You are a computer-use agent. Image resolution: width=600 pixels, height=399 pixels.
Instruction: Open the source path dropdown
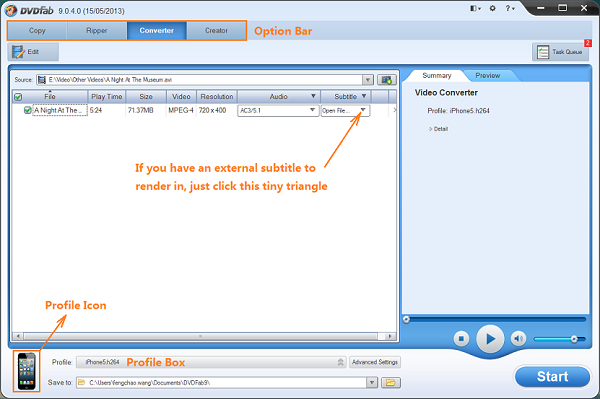(368, 80)
